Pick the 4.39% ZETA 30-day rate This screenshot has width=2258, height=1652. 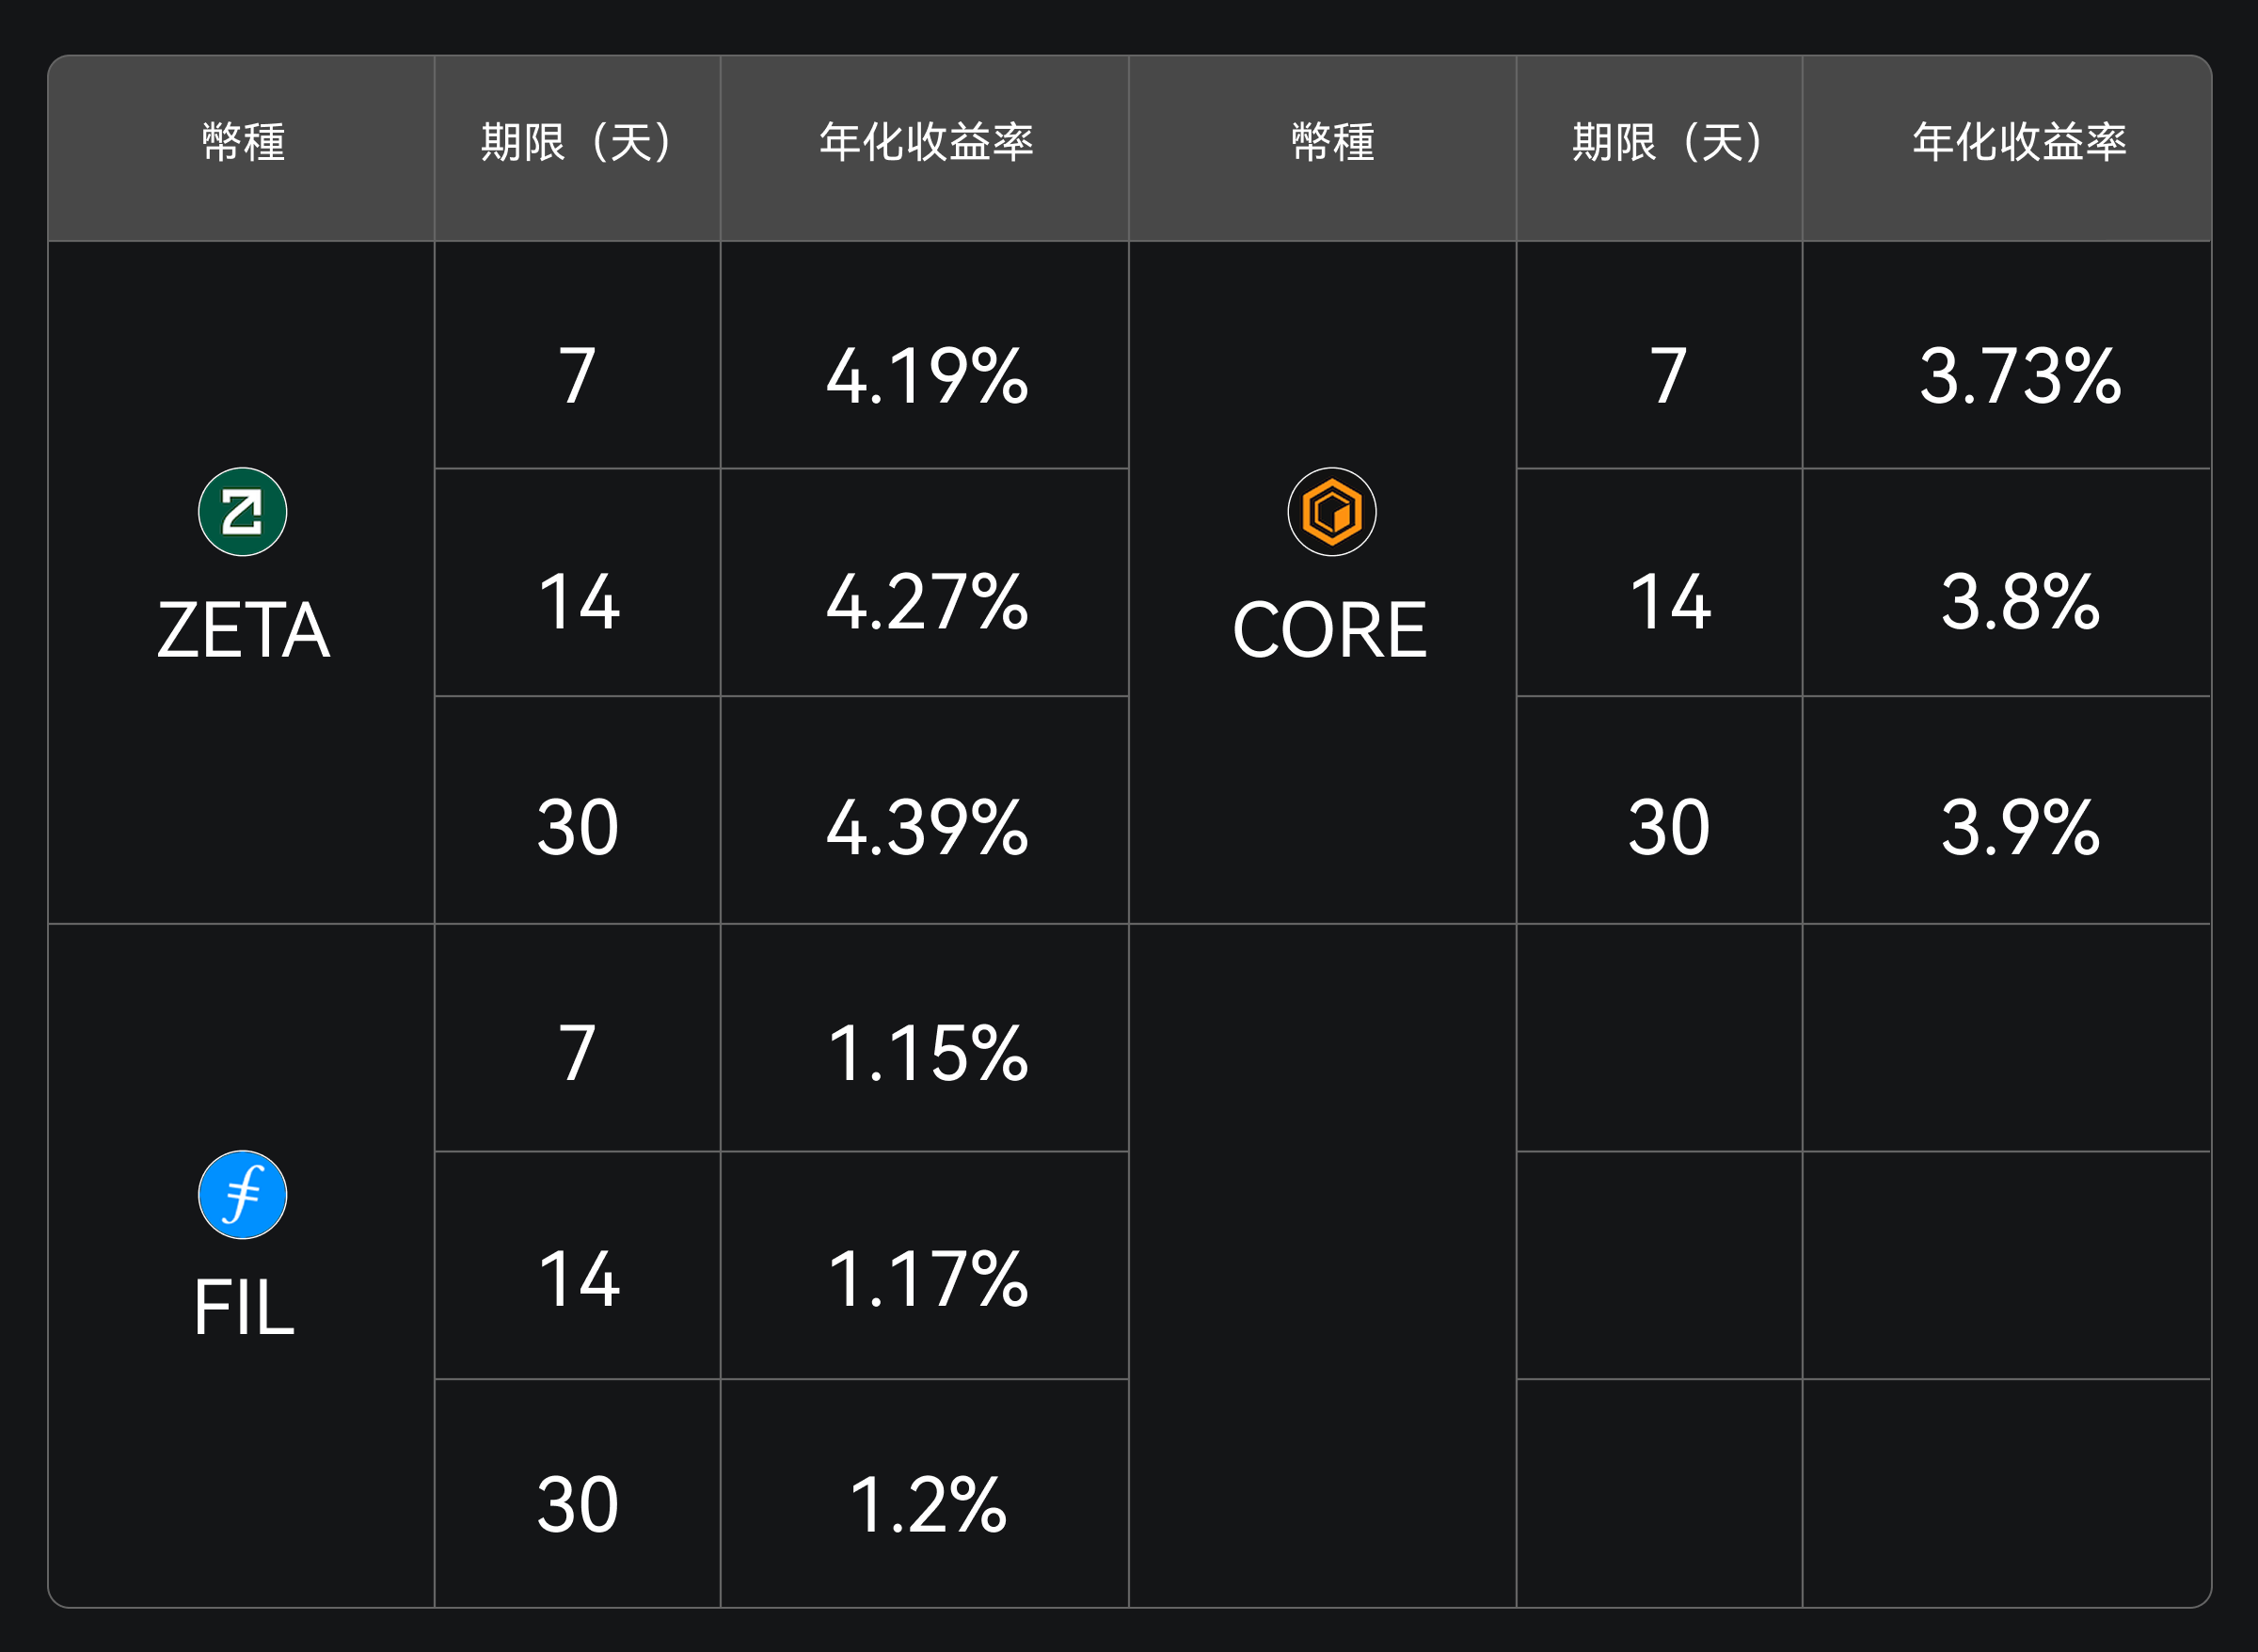tap(927, 829)
